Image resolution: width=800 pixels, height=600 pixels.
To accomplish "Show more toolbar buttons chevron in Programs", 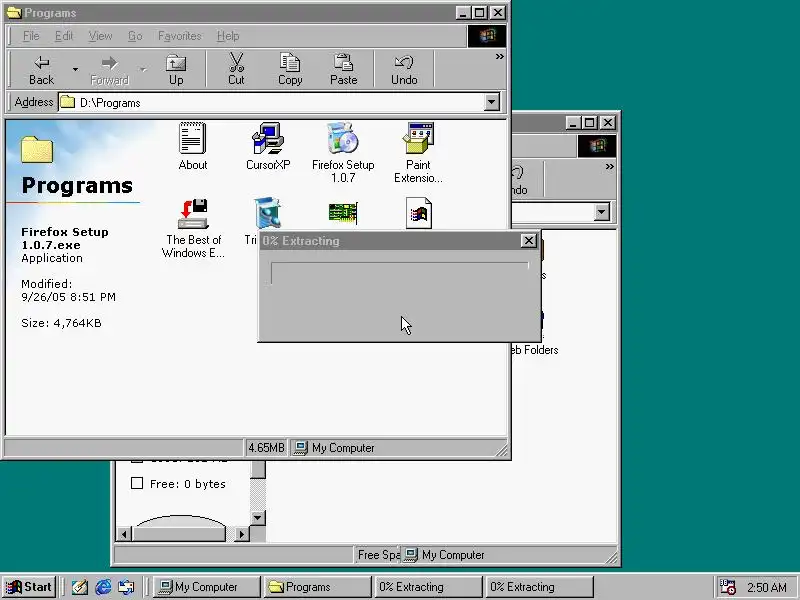I will click(x=499, y=57).
